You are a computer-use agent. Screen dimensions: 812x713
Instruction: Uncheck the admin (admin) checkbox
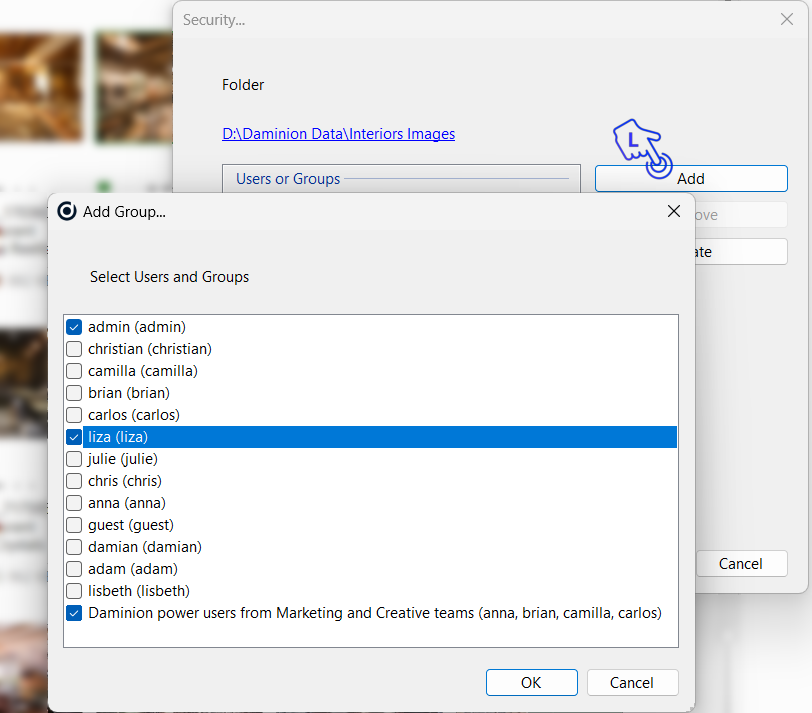click(x=74, y=327)
